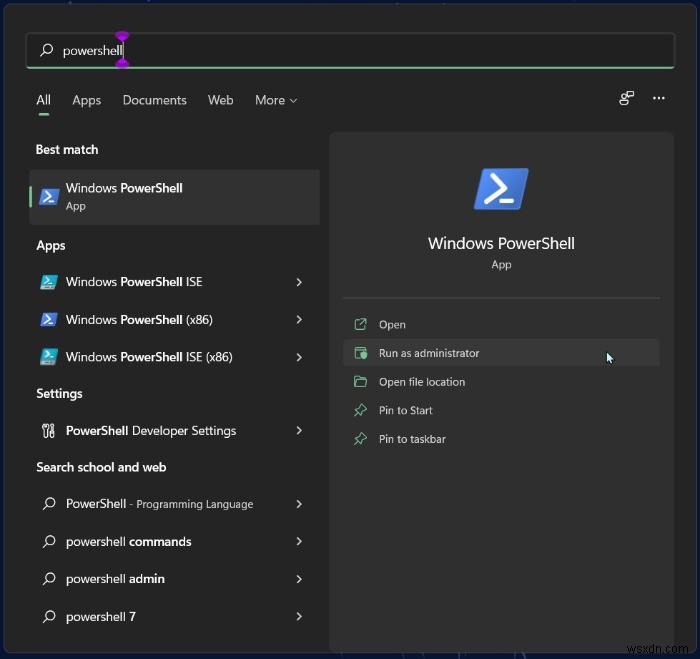Click the Pin to Start pin icon

pos(361,411)
